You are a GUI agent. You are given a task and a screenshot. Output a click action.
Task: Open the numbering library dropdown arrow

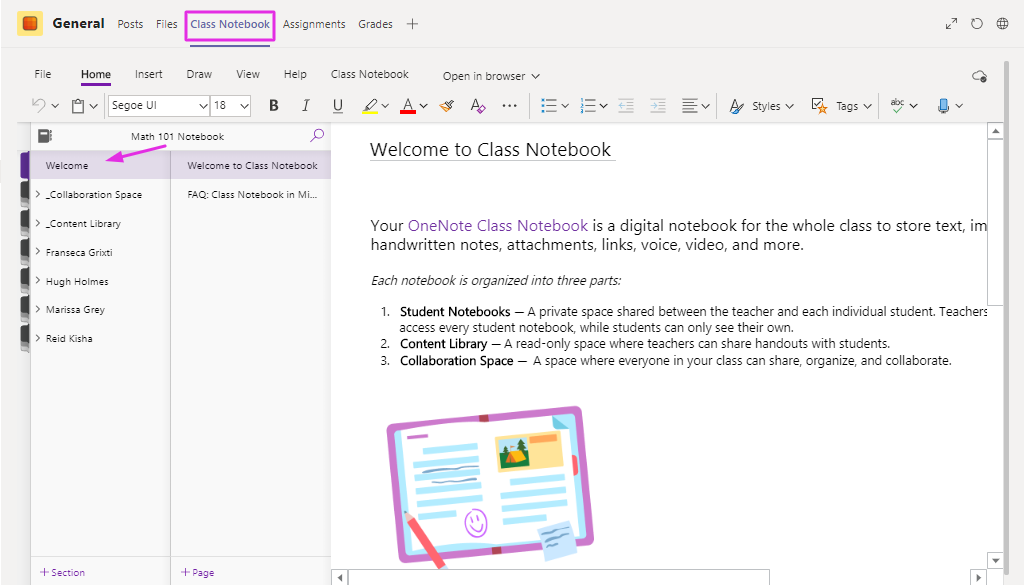click(x=603, y=106)
